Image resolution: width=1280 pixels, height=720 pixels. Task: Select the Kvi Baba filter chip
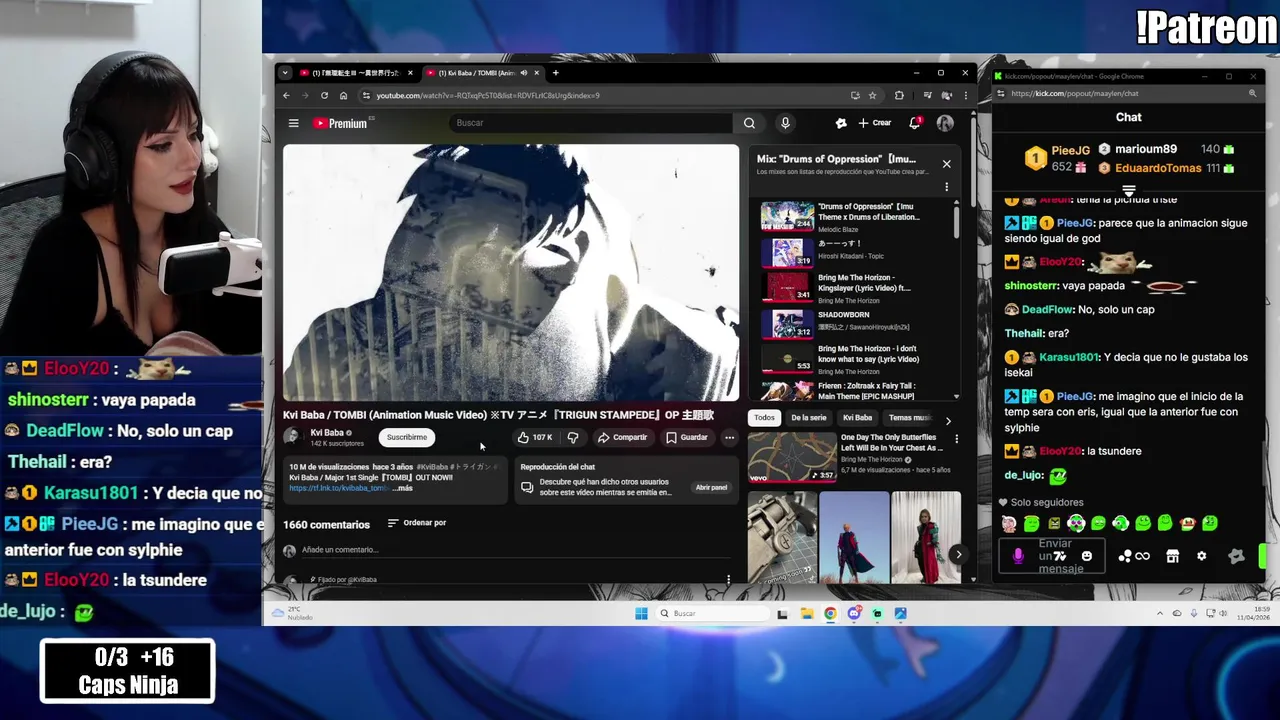point(857,417)
